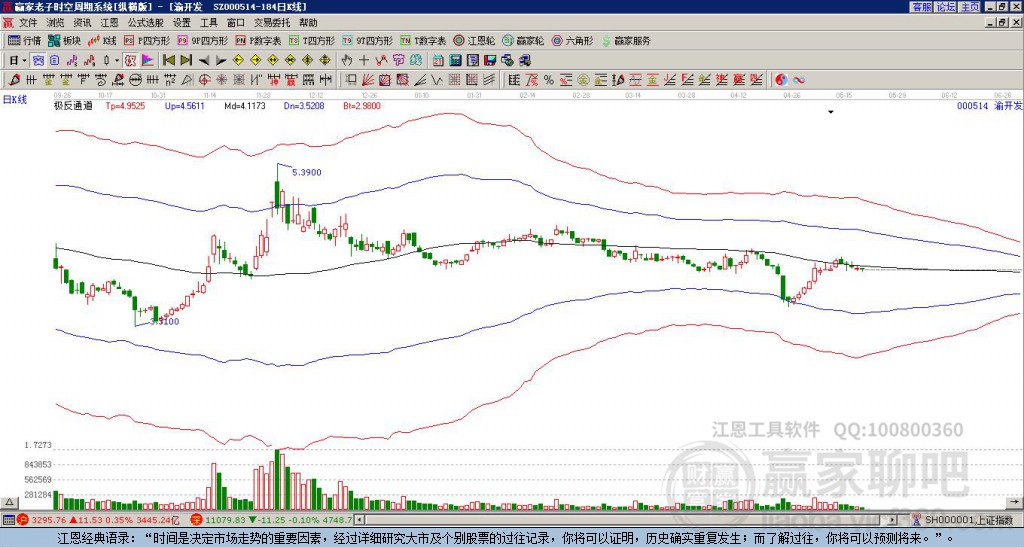Open the 文件 menu

tap(28, 23)
